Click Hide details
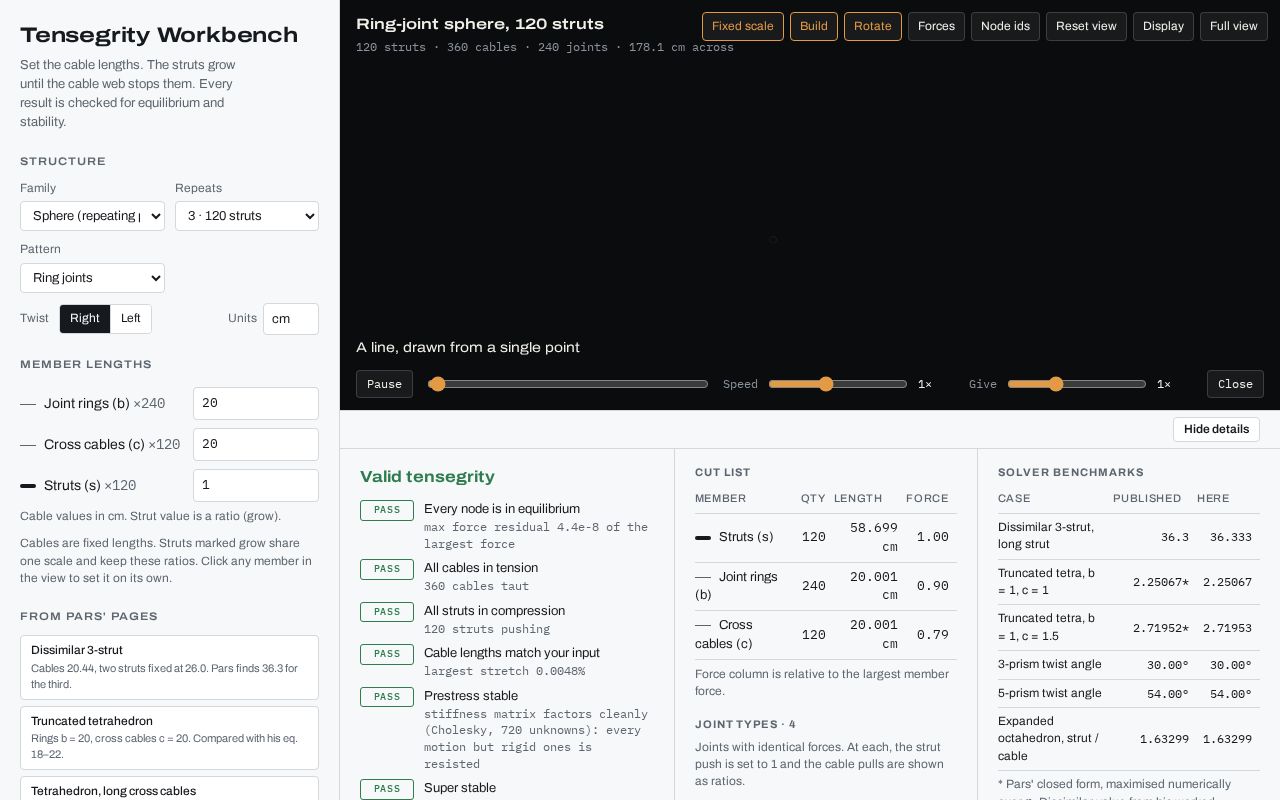This screenshot has width=1280, height=800. click(x=1216, y=429)
